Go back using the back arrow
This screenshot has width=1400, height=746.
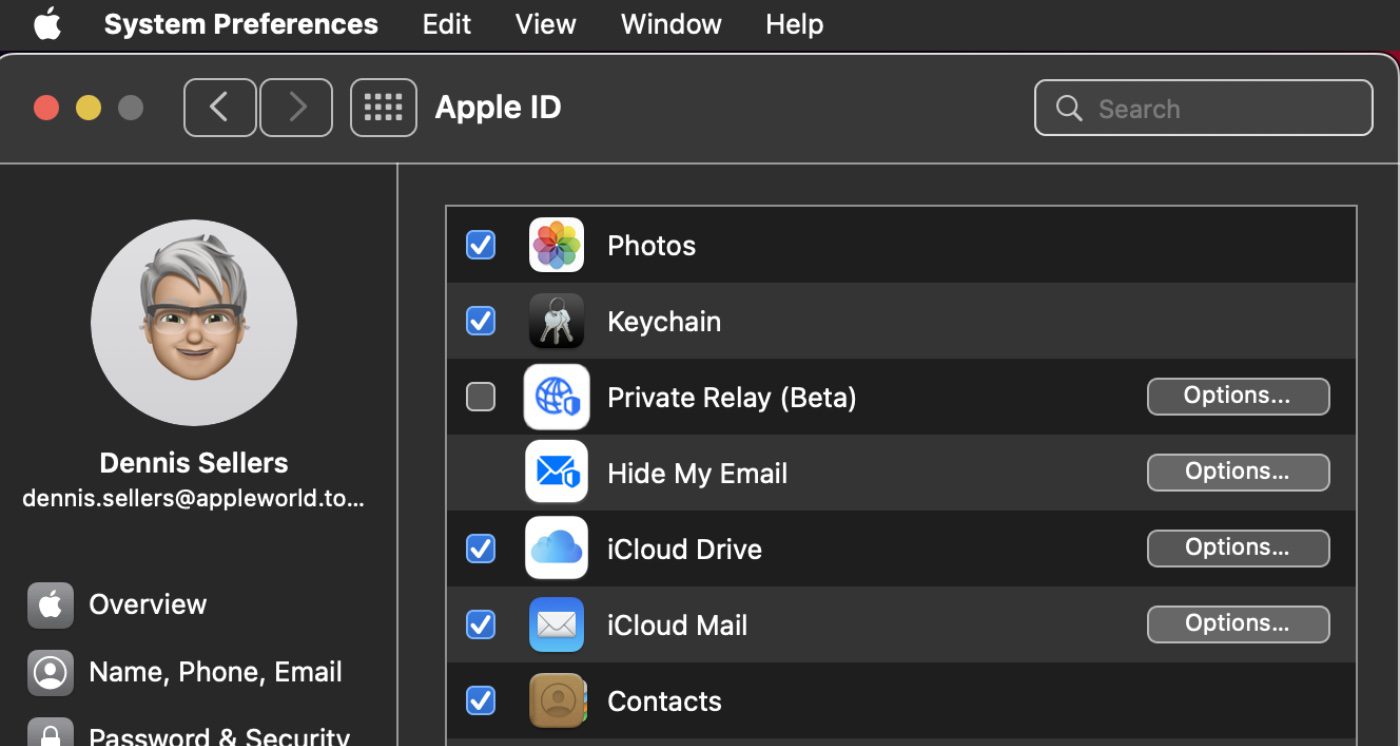220,108
